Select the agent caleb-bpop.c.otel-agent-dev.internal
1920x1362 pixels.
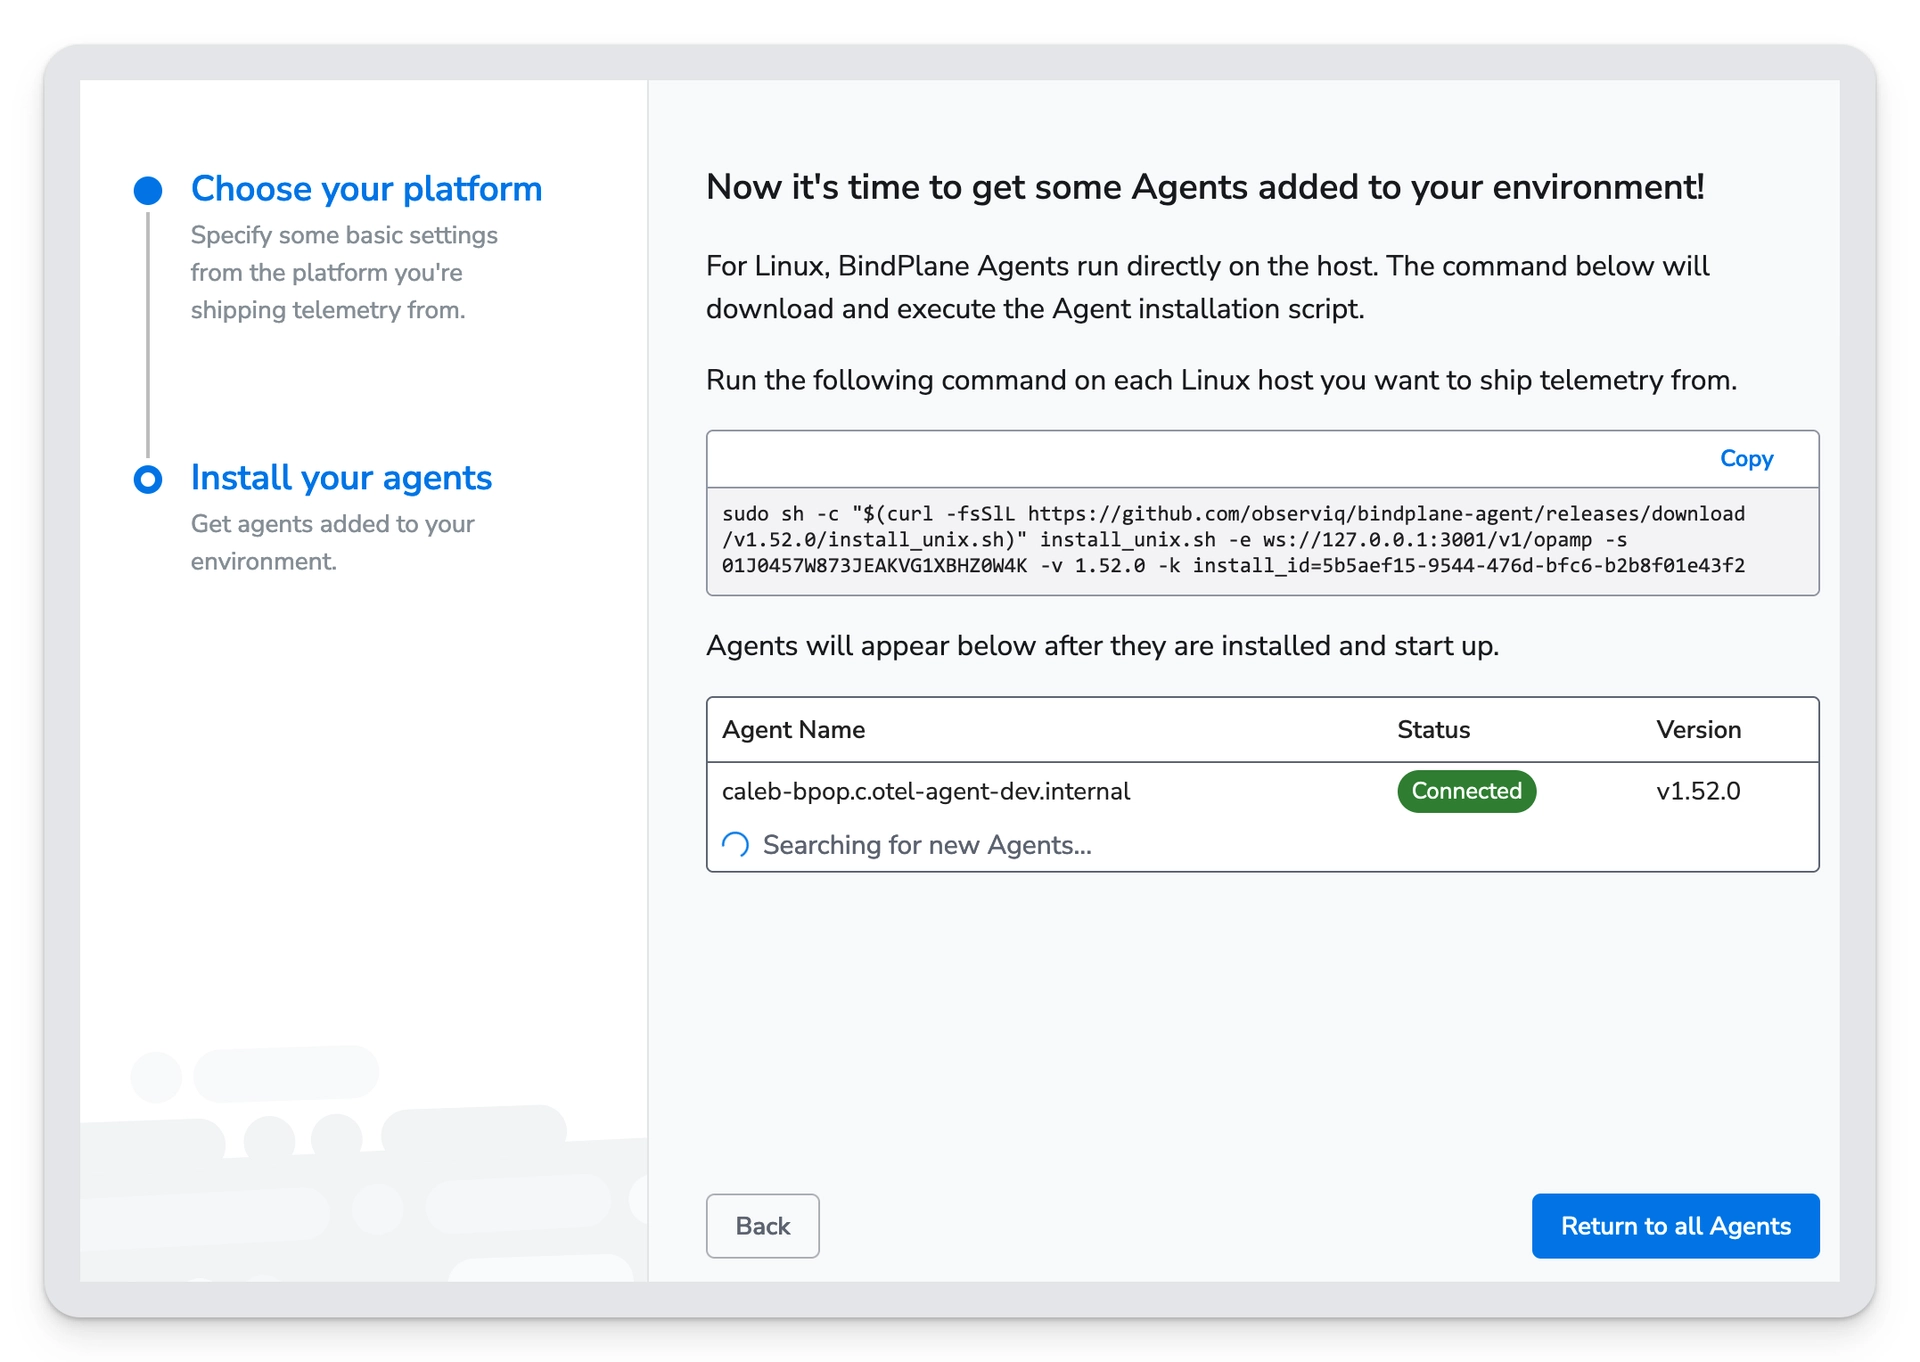(x=926, y=791)
